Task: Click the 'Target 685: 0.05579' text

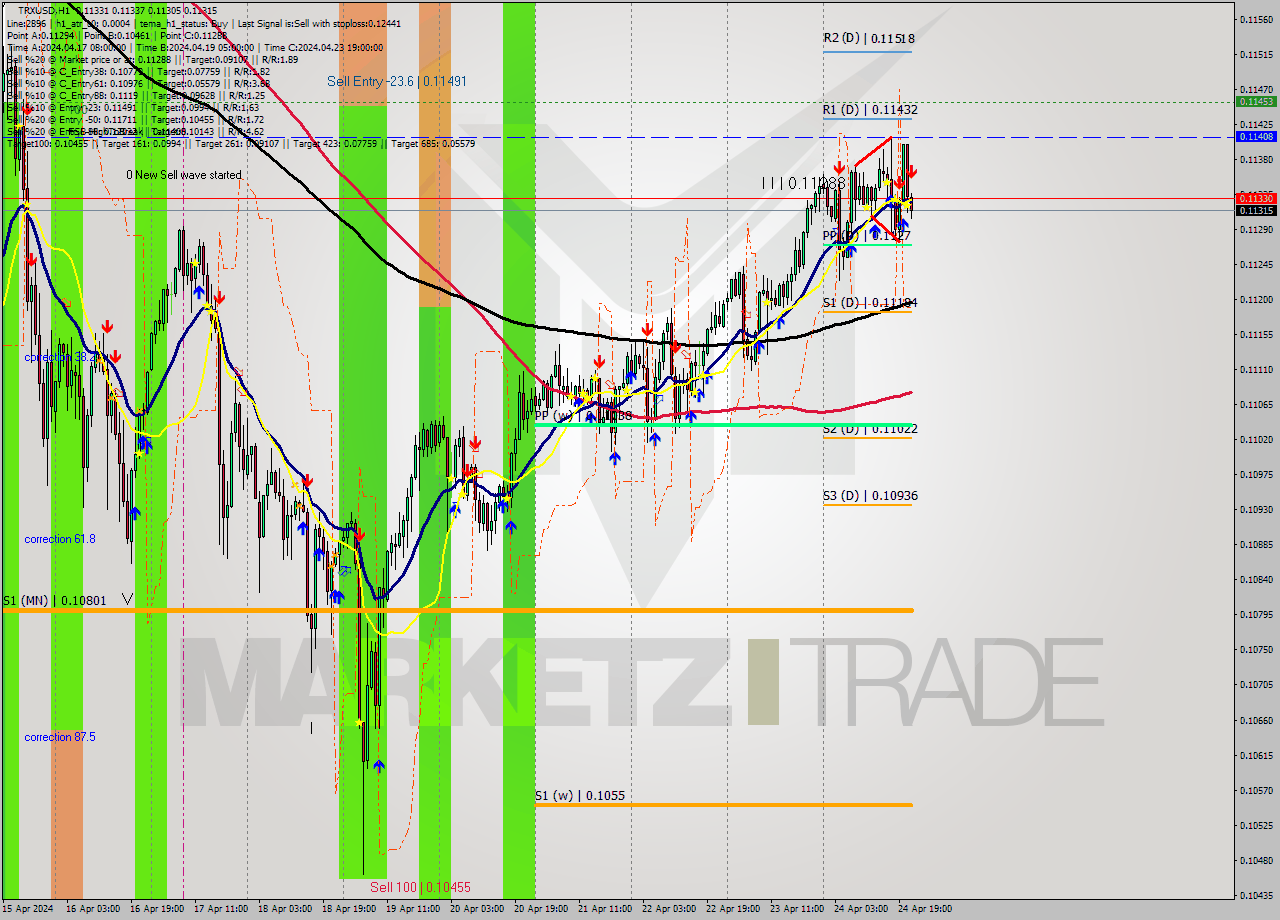Action: 433,143
